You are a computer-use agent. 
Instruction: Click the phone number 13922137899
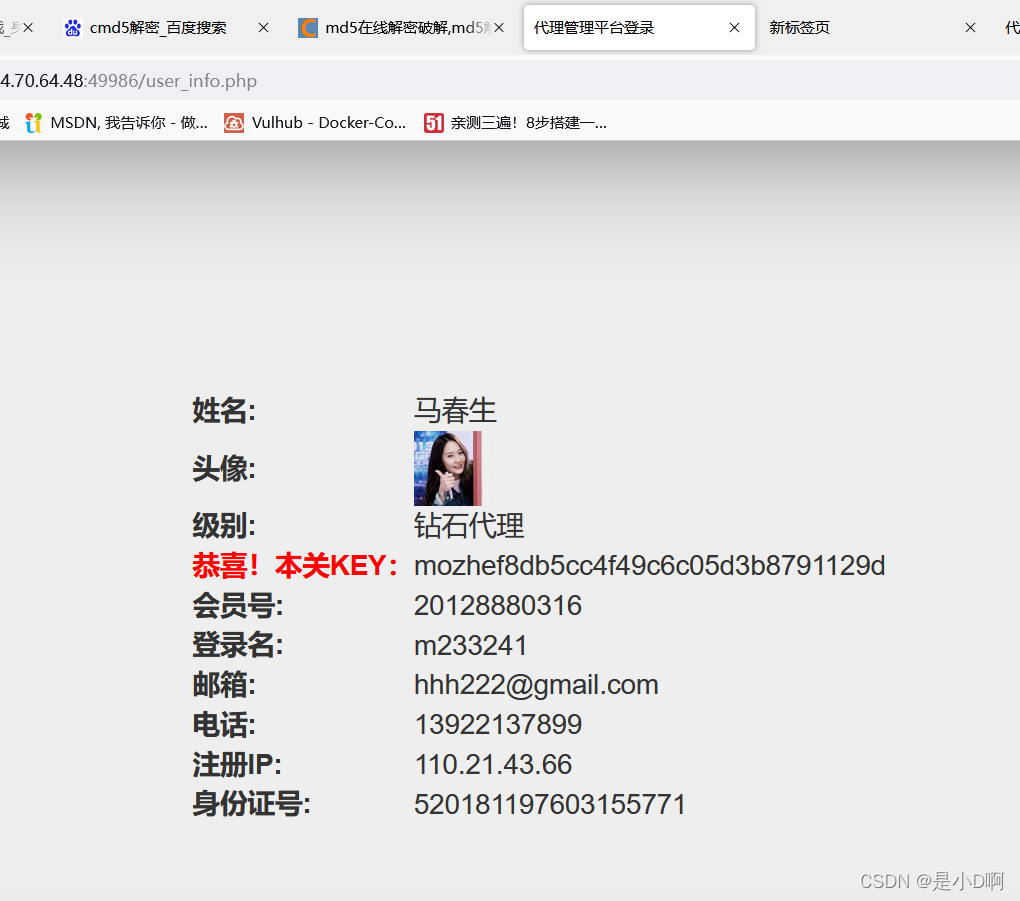tap(498, 725)
